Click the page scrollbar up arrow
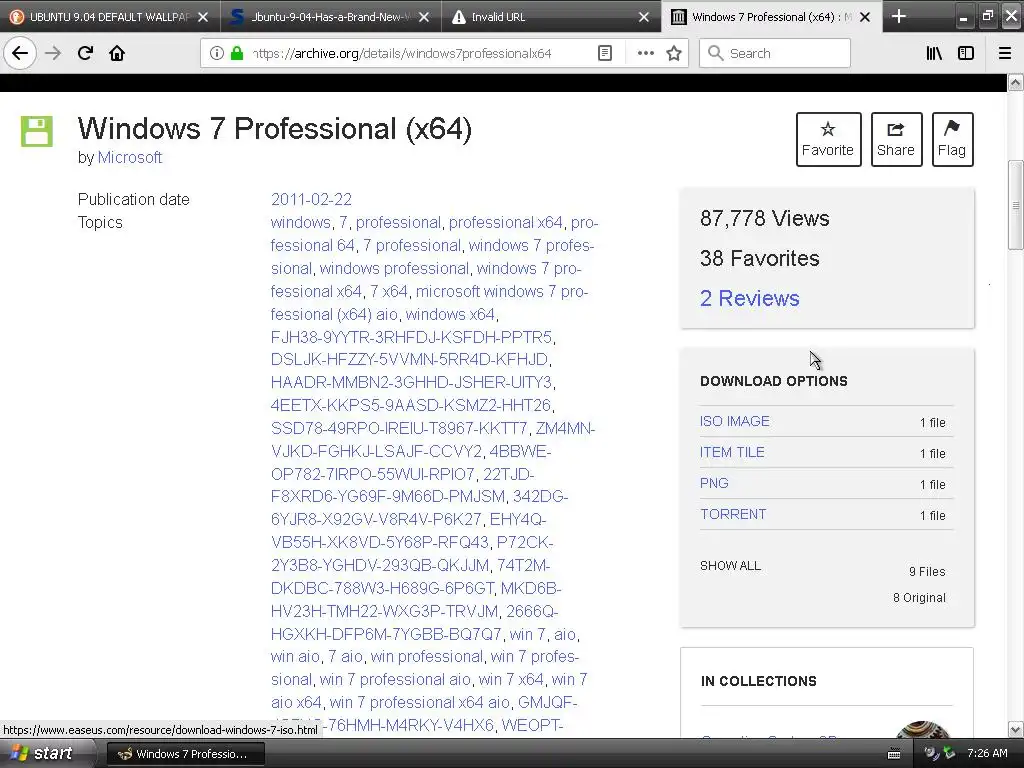The width and height of the screenshot is (1024, 768). [x=1015, y=82]
